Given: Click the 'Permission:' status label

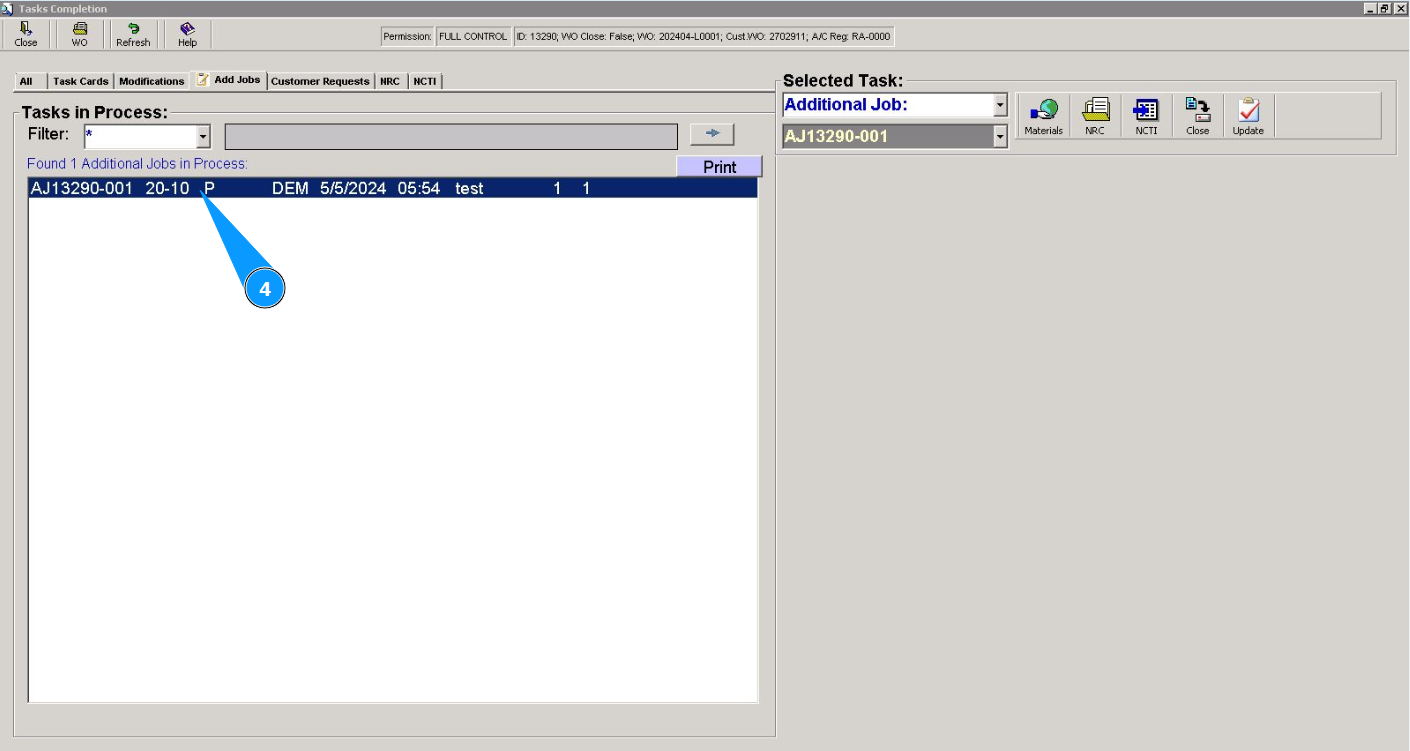Looking at the screenshot, I should (407, 37).
